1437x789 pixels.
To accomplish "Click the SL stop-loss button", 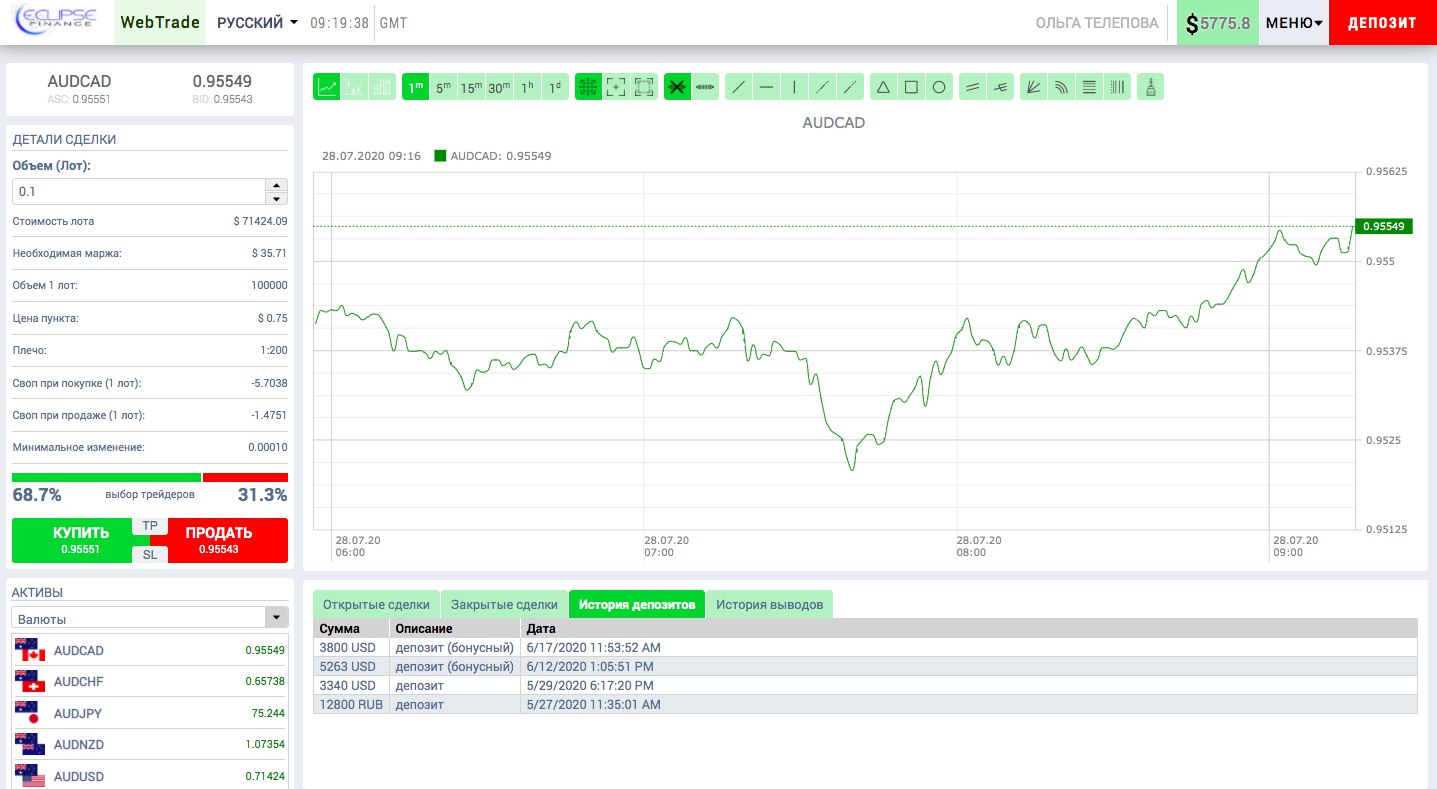I will [x=150, y=554].
